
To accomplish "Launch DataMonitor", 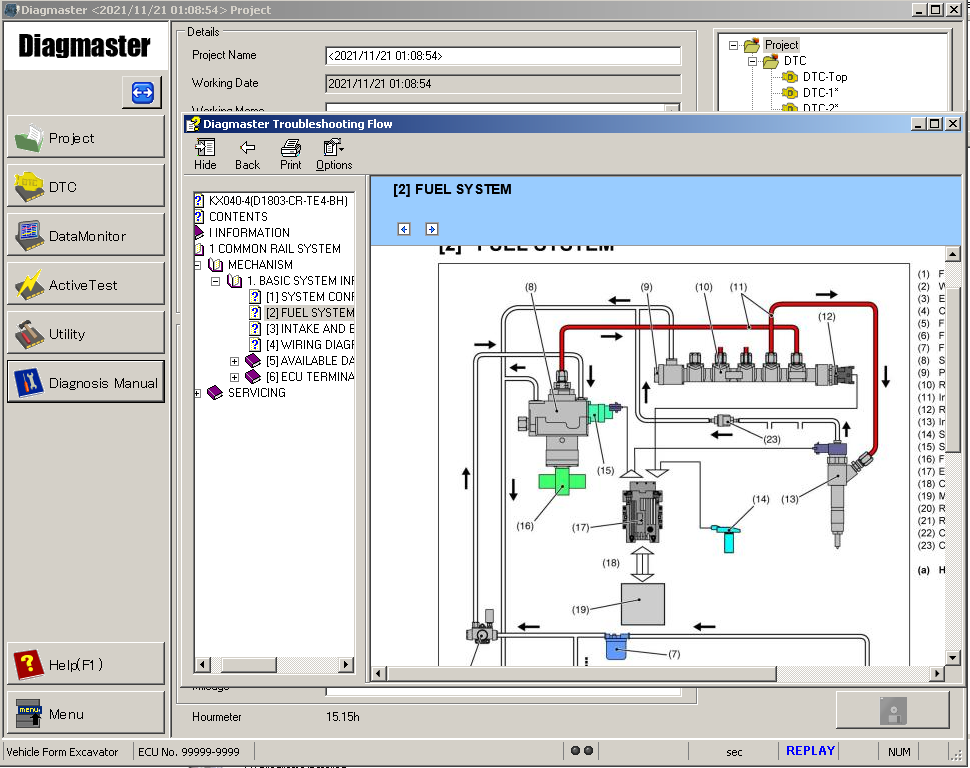I will click(85, 234).
